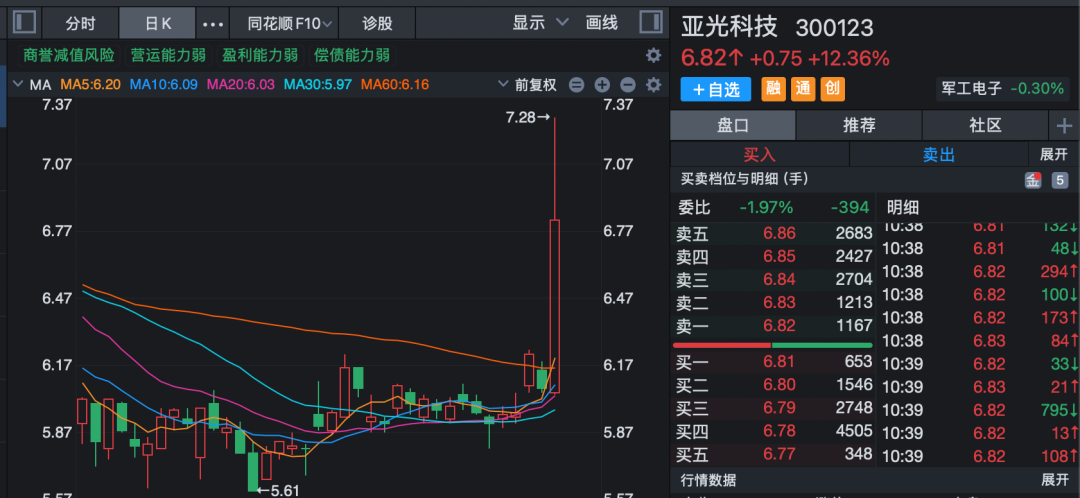Expand the 同花顺F10 dropdown
Viewport: 1080px width, 498px height.
click(283, 23)
